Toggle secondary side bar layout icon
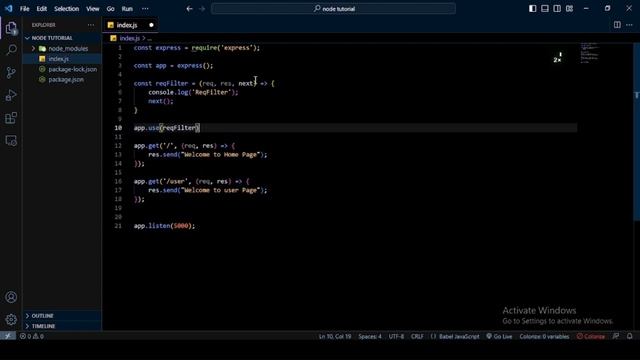 tap(557, 9)
